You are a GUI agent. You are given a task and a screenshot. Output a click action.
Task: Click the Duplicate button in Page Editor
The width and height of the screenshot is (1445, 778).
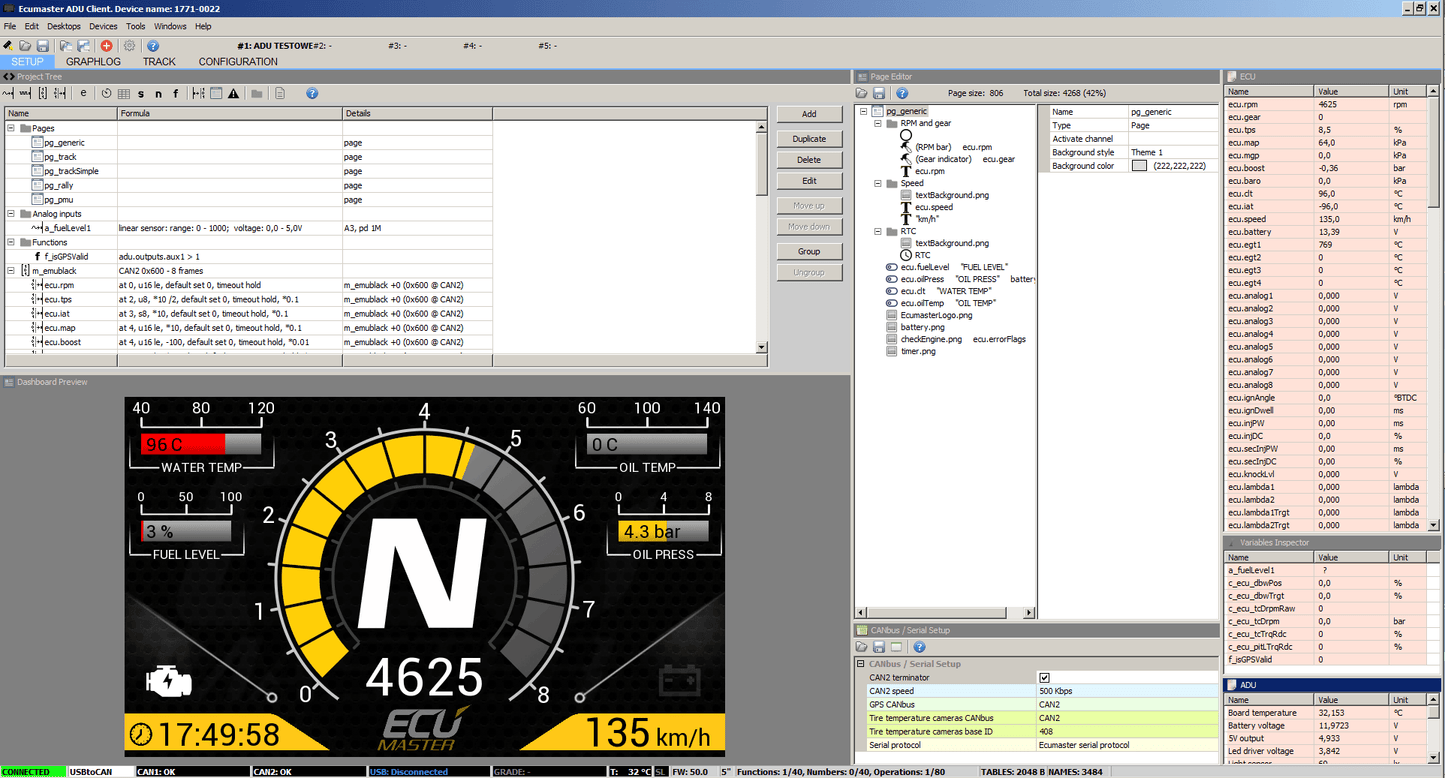click(x=808, y=136)
